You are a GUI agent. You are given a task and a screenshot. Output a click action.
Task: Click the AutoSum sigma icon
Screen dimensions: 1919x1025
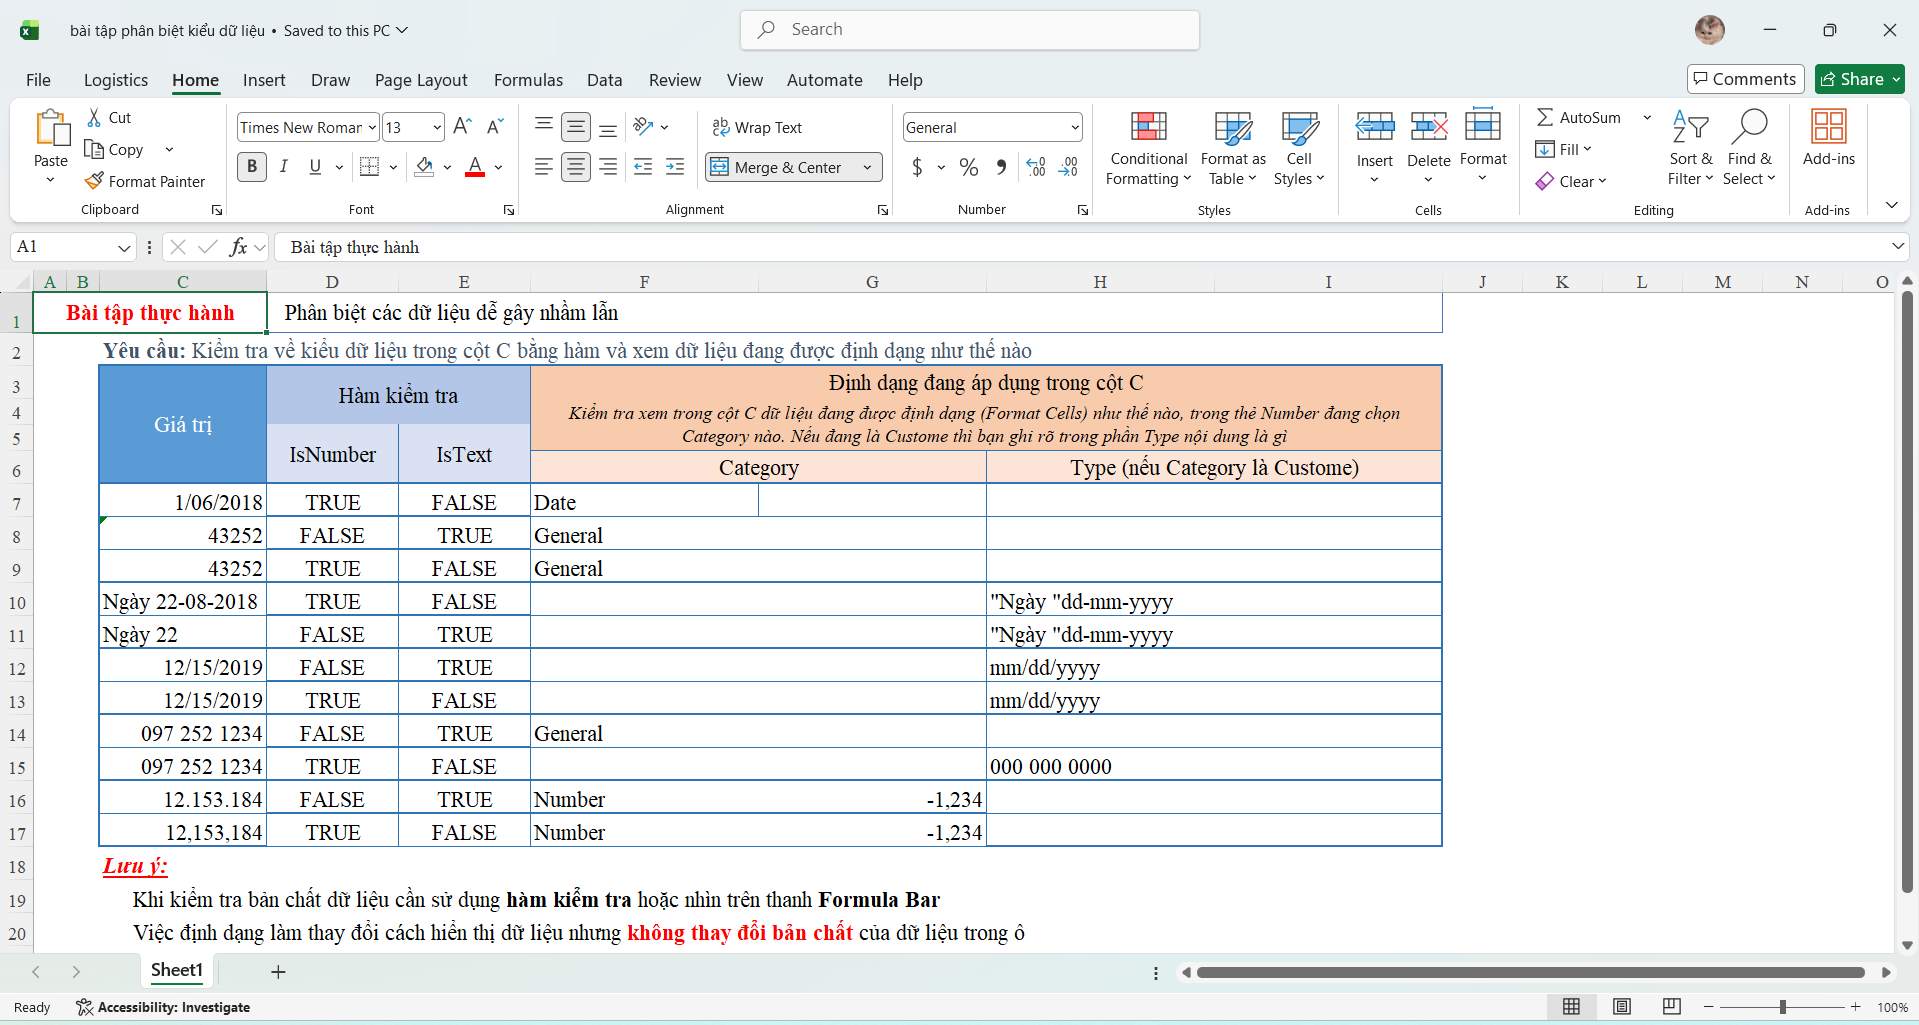(x=1545, y=118)
